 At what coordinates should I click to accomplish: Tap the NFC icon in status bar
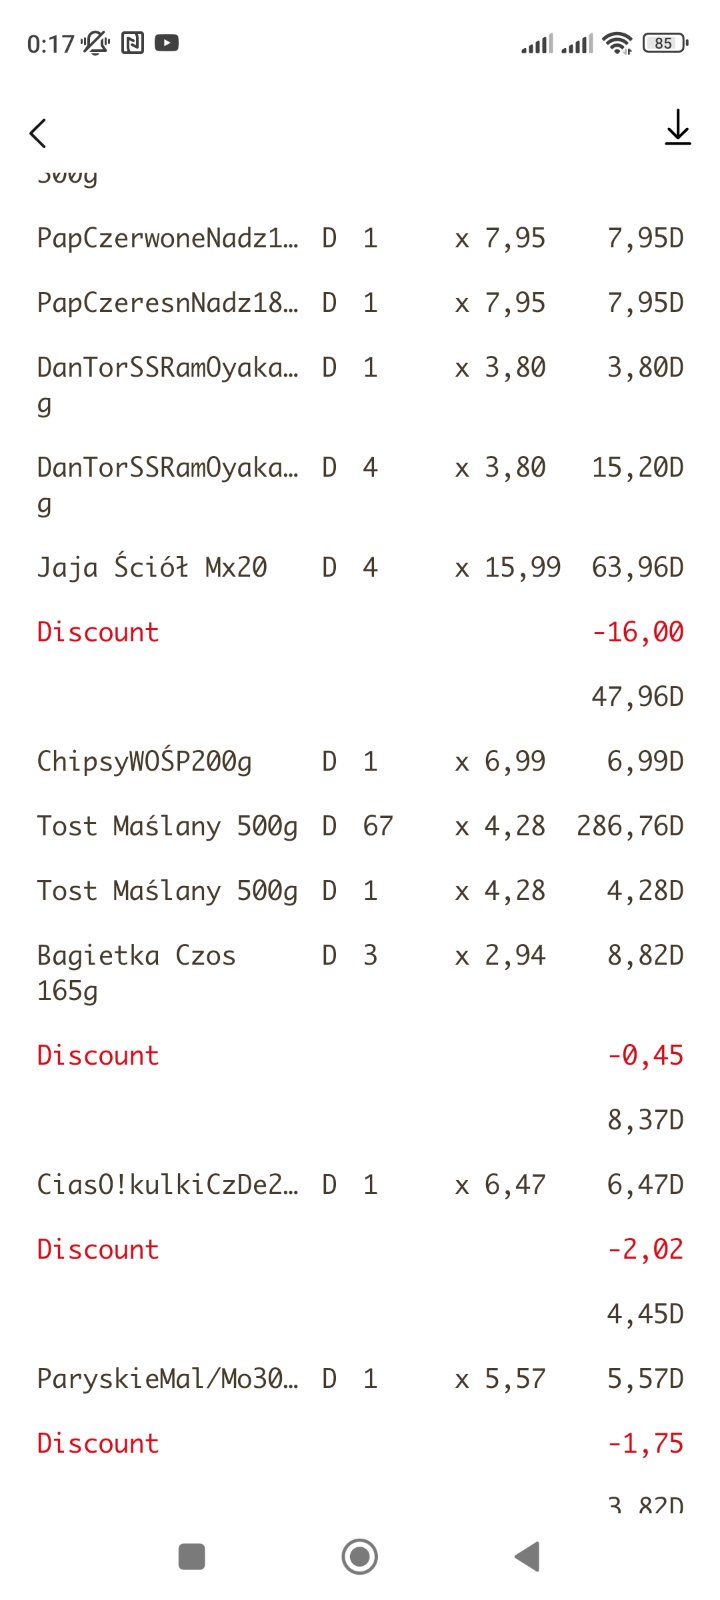coord(133,43)
